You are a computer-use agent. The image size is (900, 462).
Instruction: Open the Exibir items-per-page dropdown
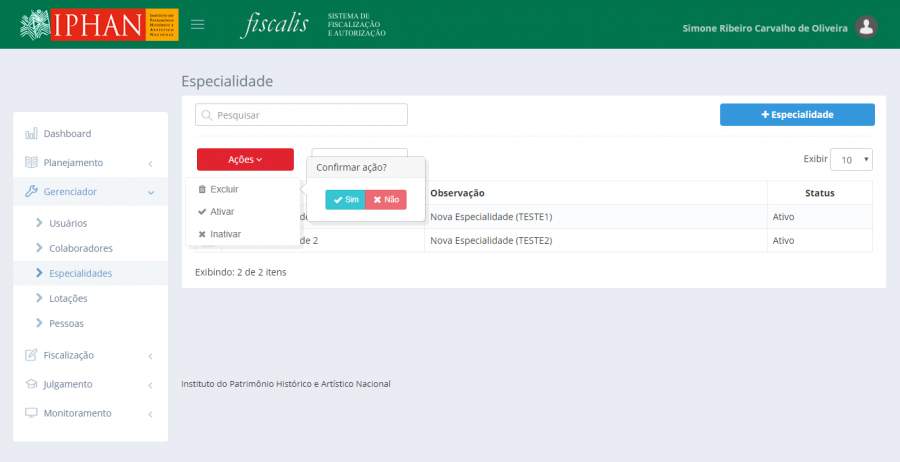coord(852,160)
